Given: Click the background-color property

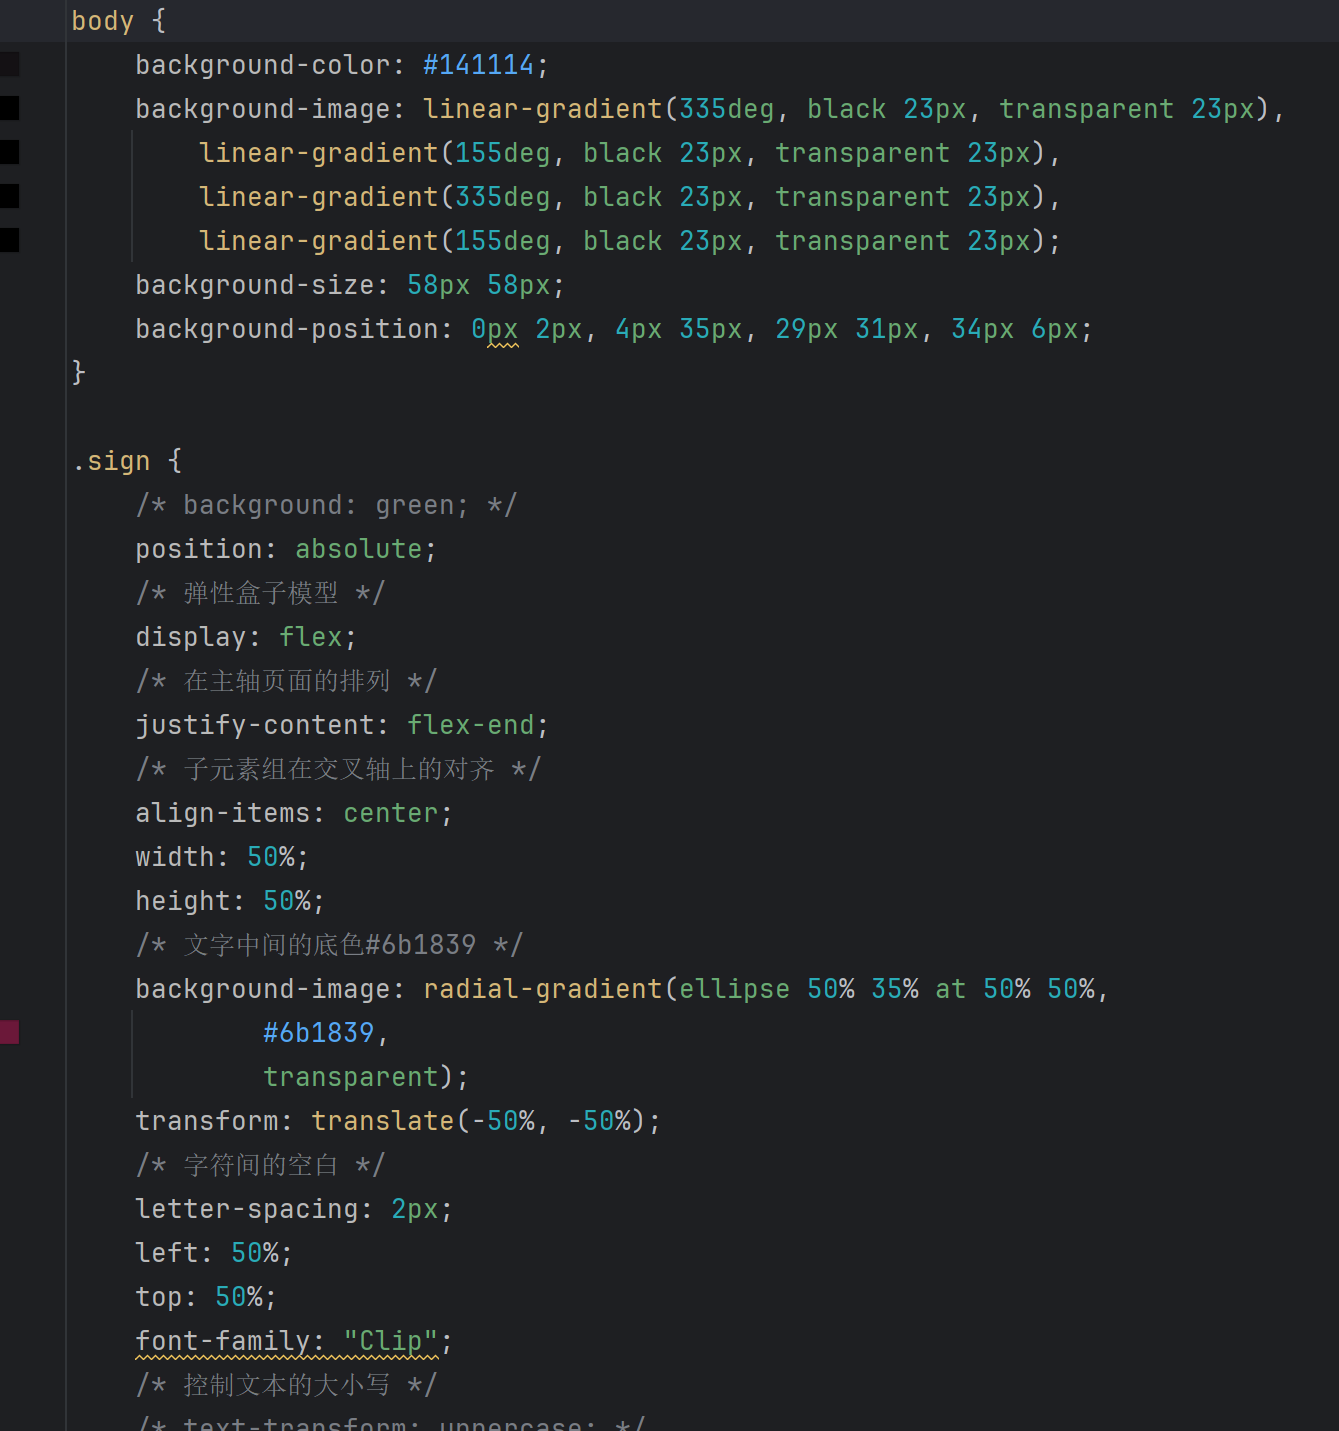Looking at the screenshot, I should pos(263,65).
